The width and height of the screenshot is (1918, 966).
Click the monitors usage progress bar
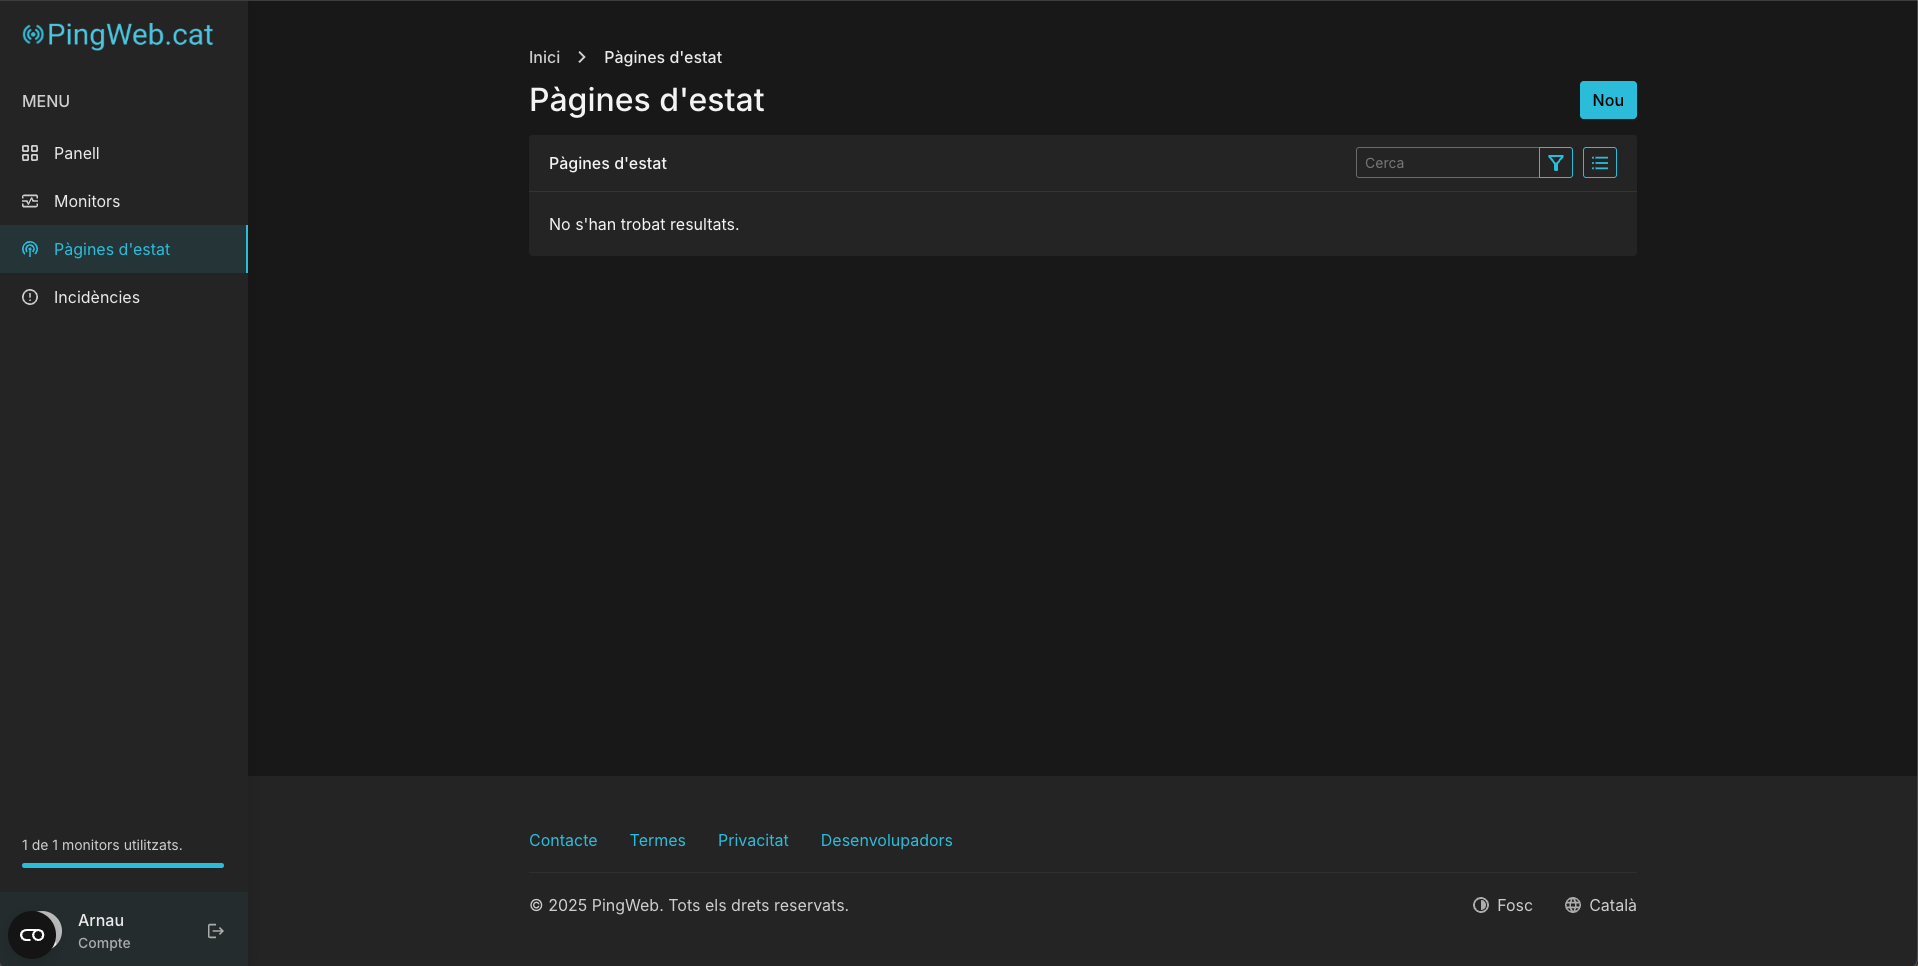click(123, 865)
